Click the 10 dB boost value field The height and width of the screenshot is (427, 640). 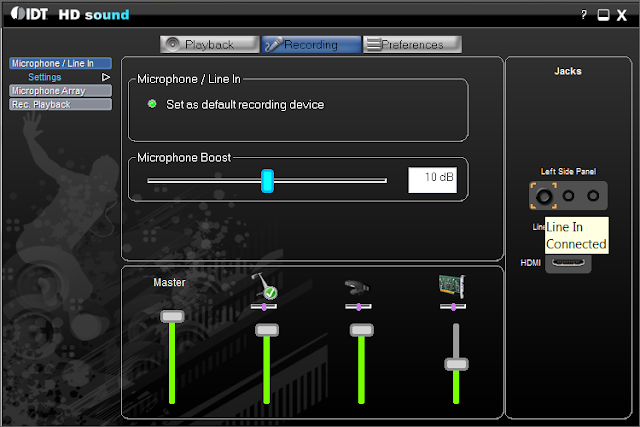[432, 180]
